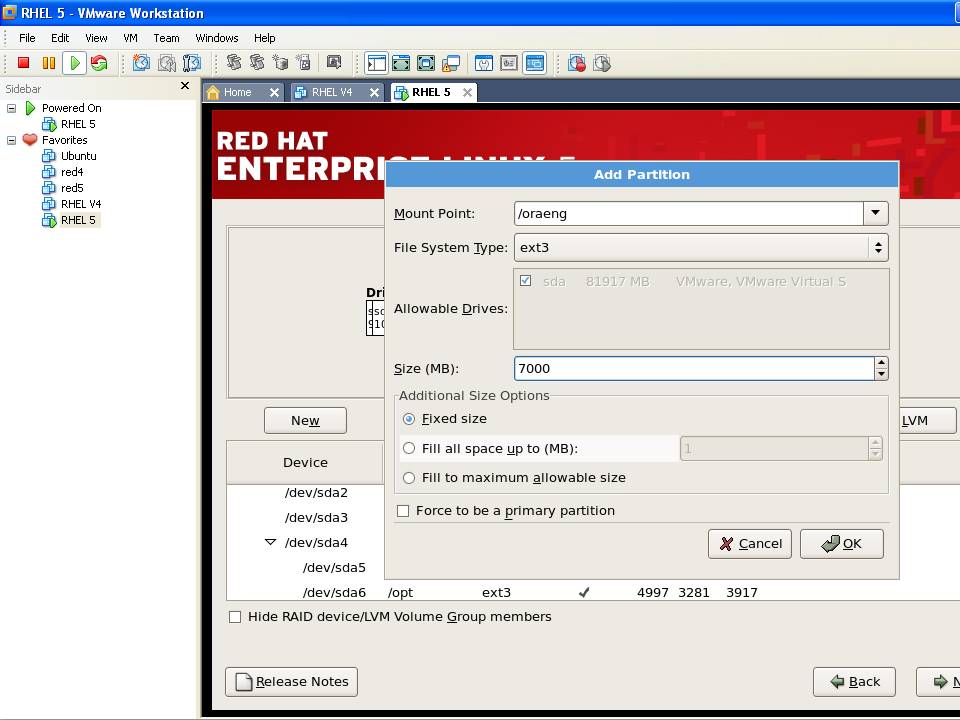The image size is (960, 720).
Task: Click the Full Screen mode icon
Action: [426, 63]
